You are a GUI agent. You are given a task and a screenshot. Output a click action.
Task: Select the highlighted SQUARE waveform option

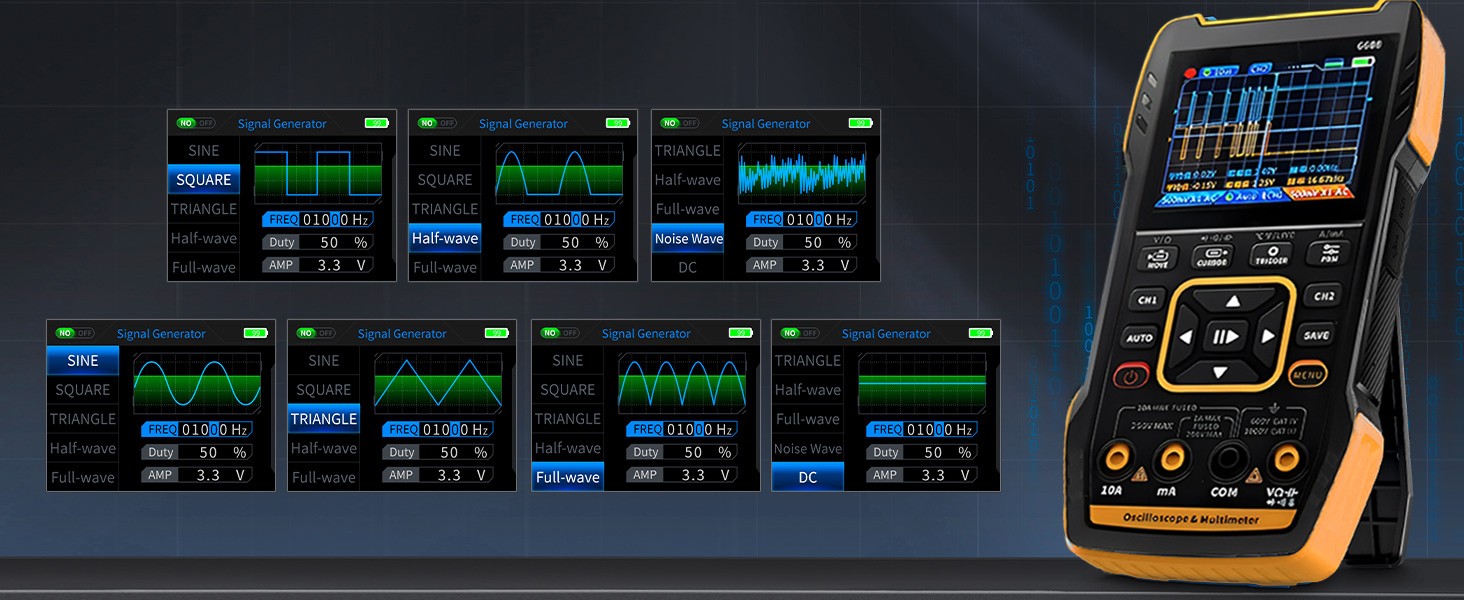(204, 180)
